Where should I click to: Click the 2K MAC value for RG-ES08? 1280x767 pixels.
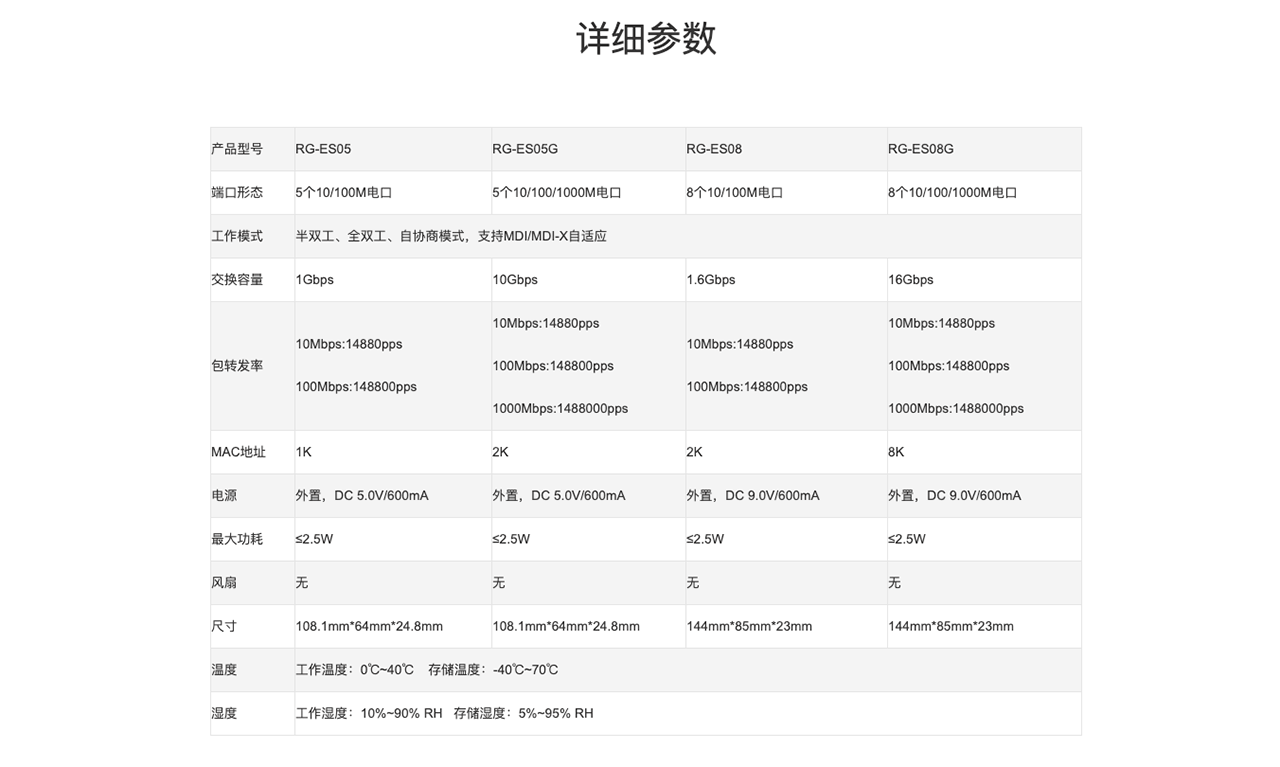click(x=695, y=452)
